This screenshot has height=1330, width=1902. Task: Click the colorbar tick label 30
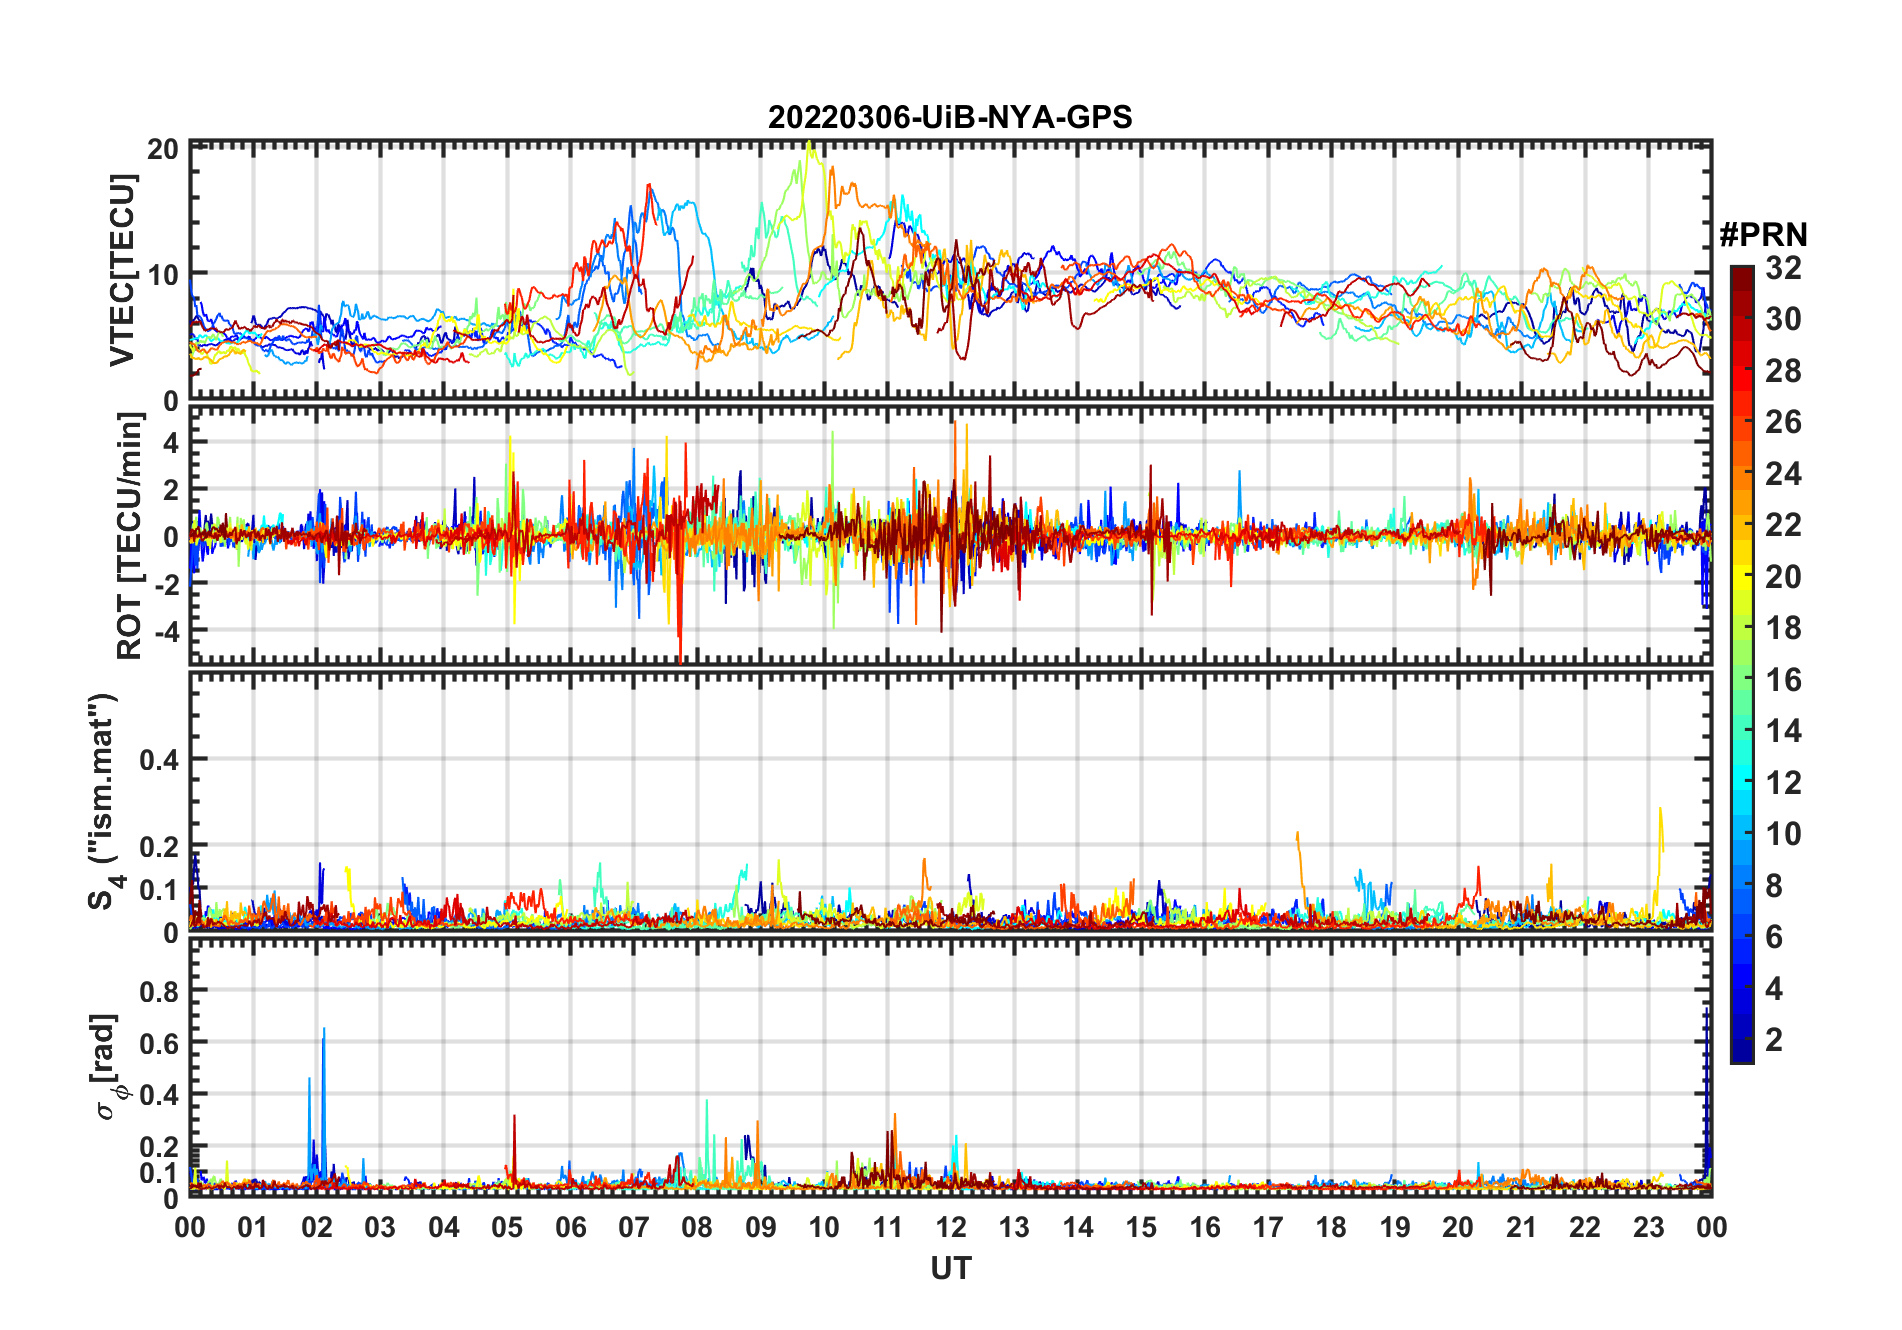(1783, 319)
